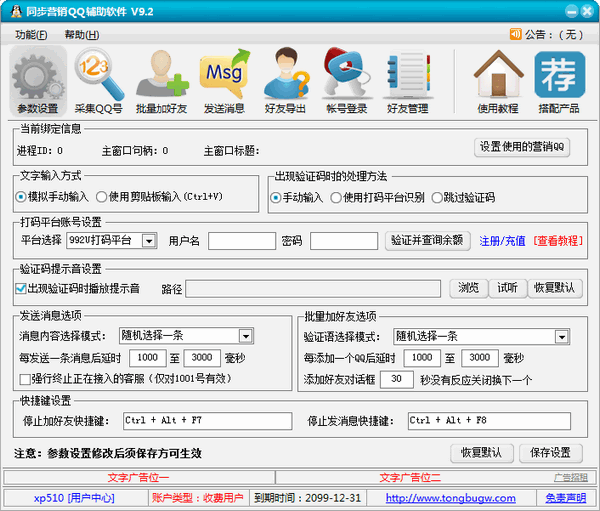
Task: Click the 广告招租 link
Action: 571,477
